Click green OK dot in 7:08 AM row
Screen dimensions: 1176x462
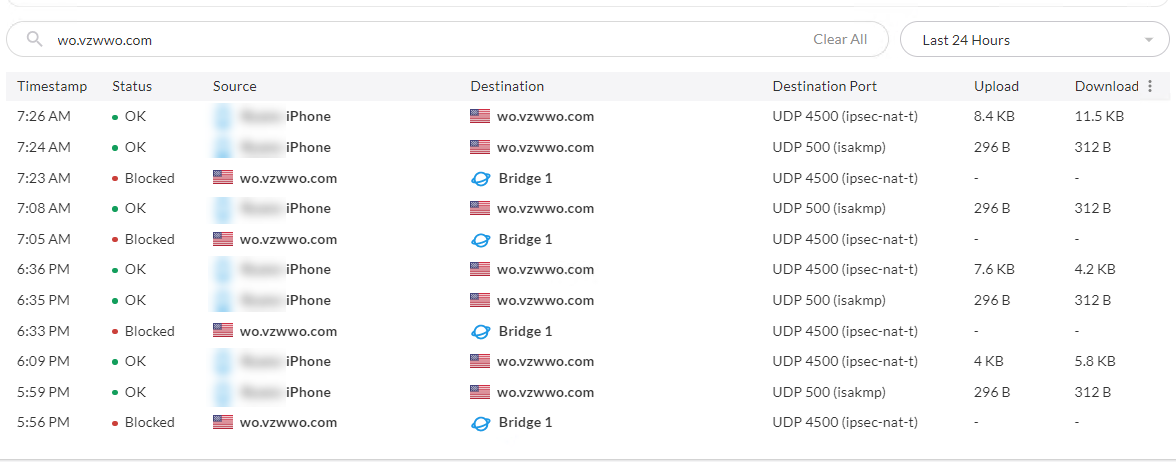115,209
